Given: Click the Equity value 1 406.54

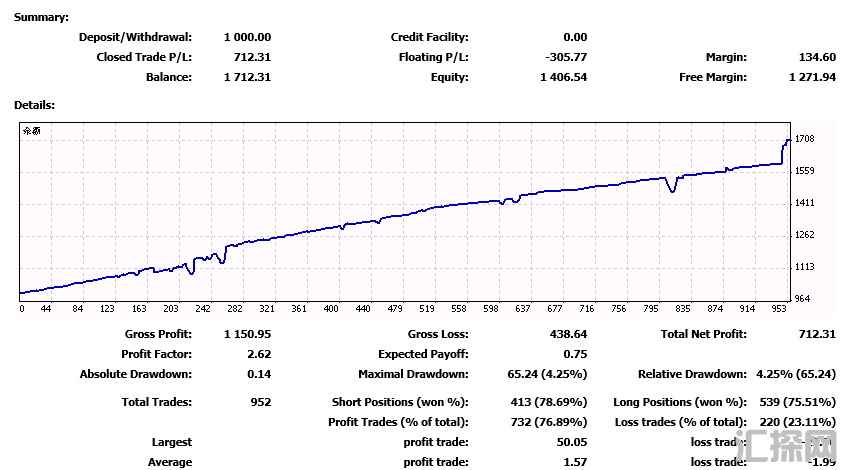Looking at the screenshot, I should click(x=563, y=77).
